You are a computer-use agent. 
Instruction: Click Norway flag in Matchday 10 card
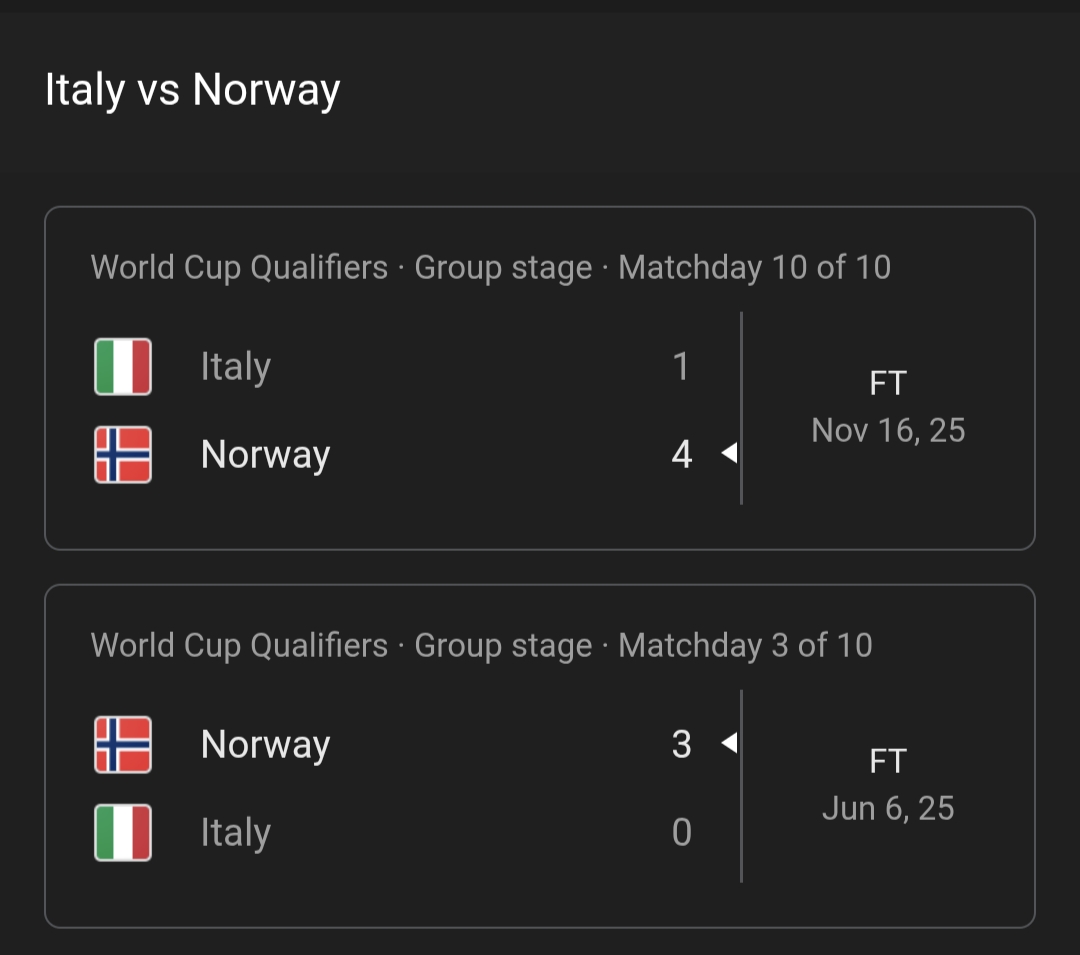click(123, 455)
